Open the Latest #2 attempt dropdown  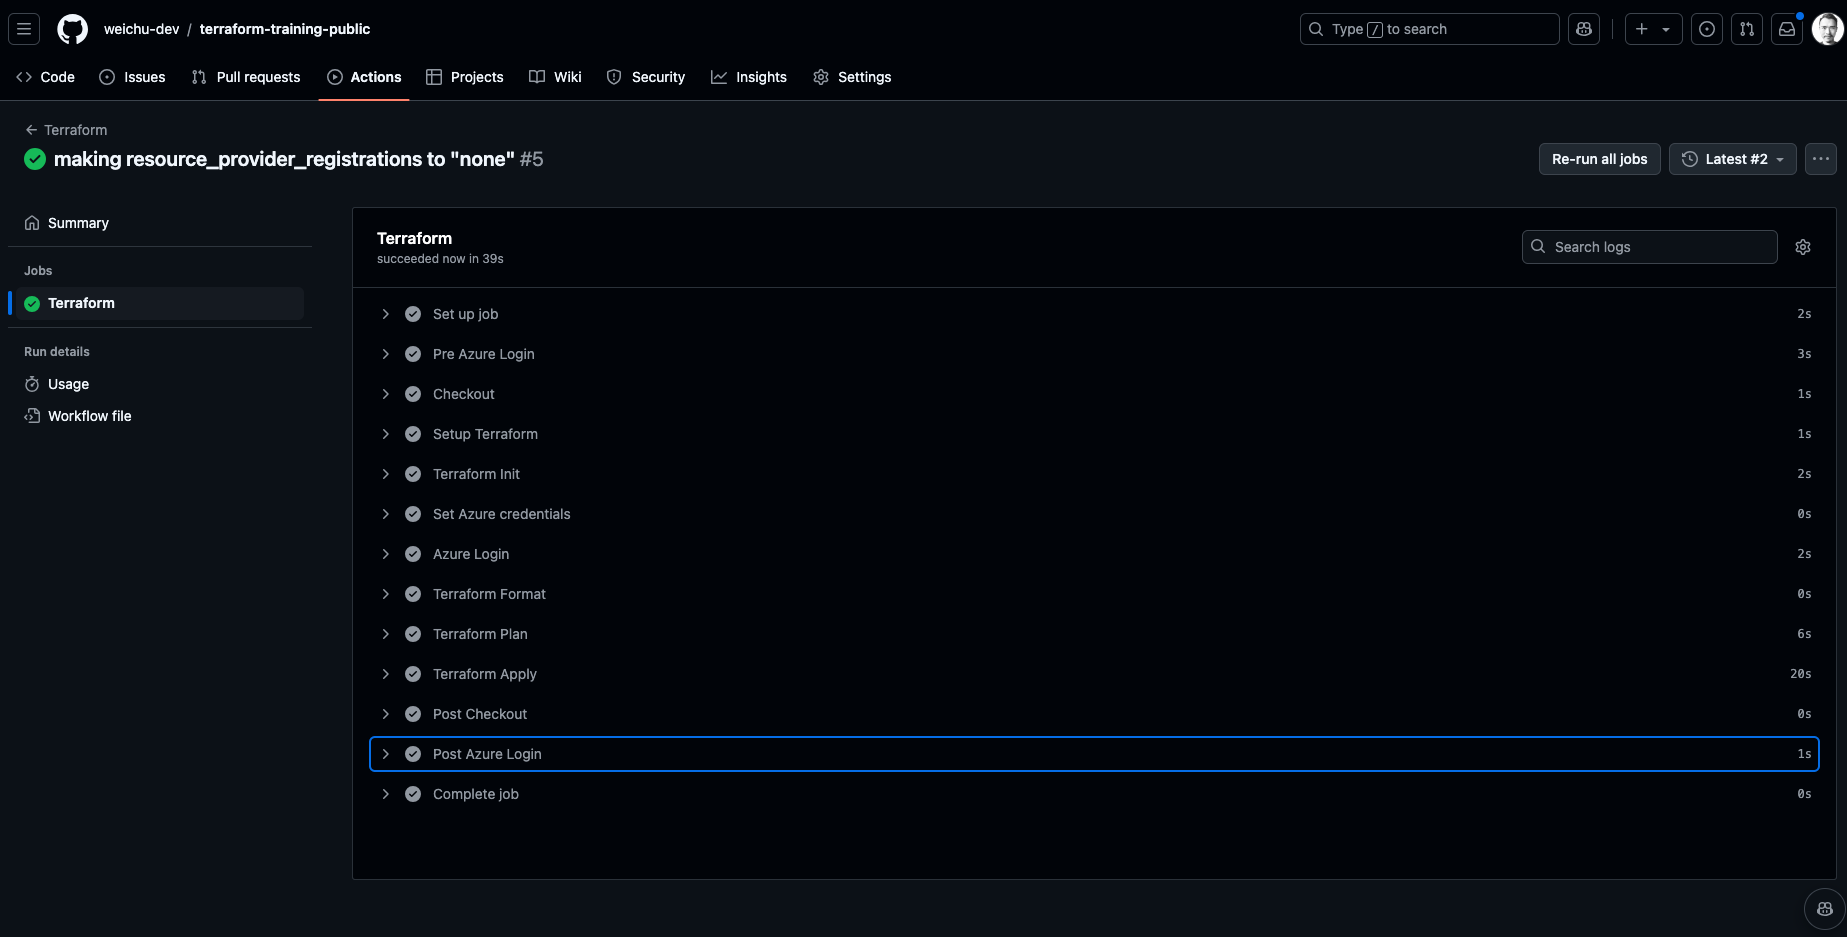click(1733, 159)
